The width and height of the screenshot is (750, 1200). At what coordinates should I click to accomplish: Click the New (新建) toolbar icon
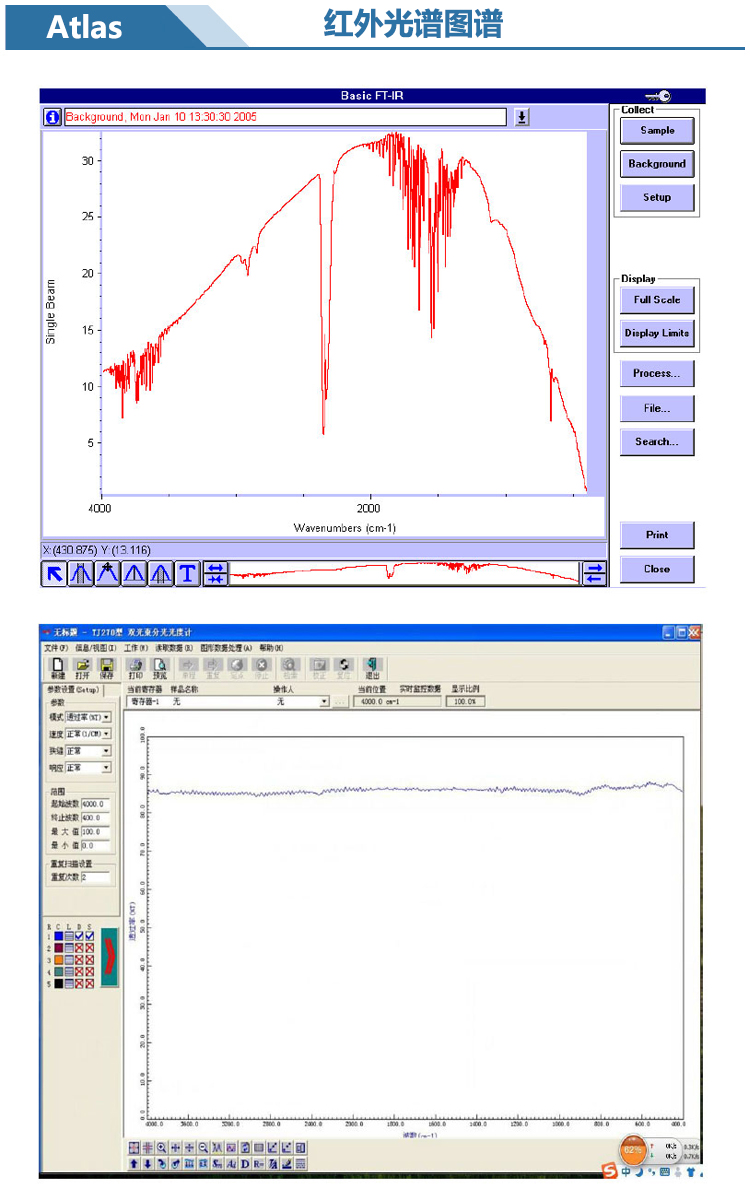(x=58, y=668)
